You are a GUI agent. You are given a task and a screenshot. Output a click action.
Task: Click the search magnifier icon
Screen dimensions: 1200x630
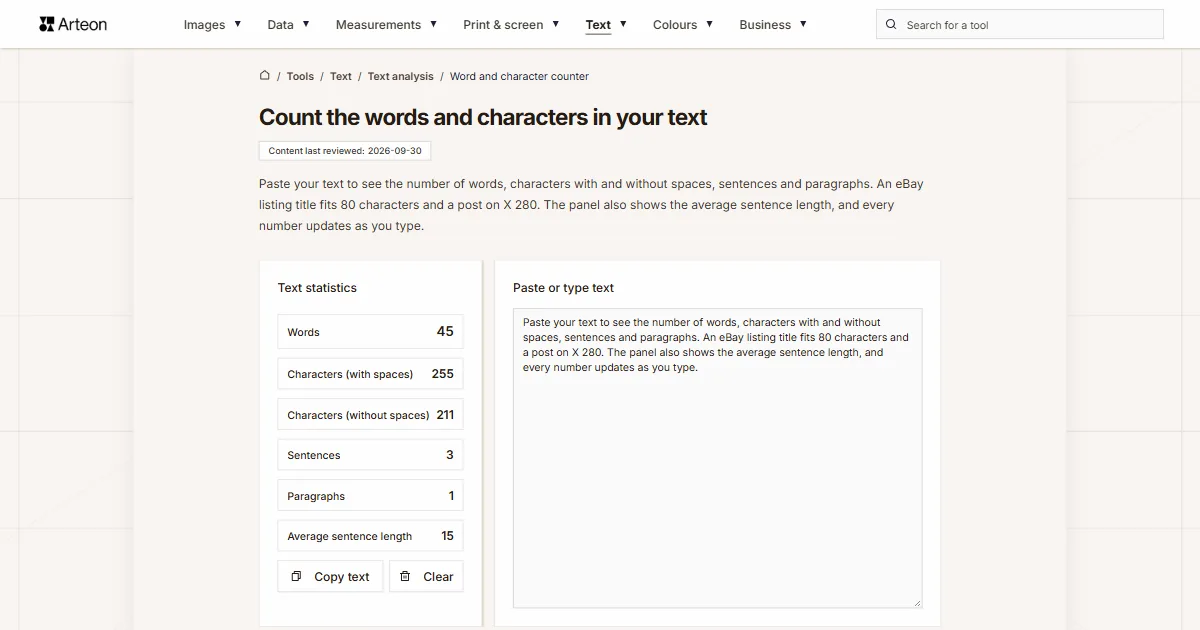[x=891, y=24]
